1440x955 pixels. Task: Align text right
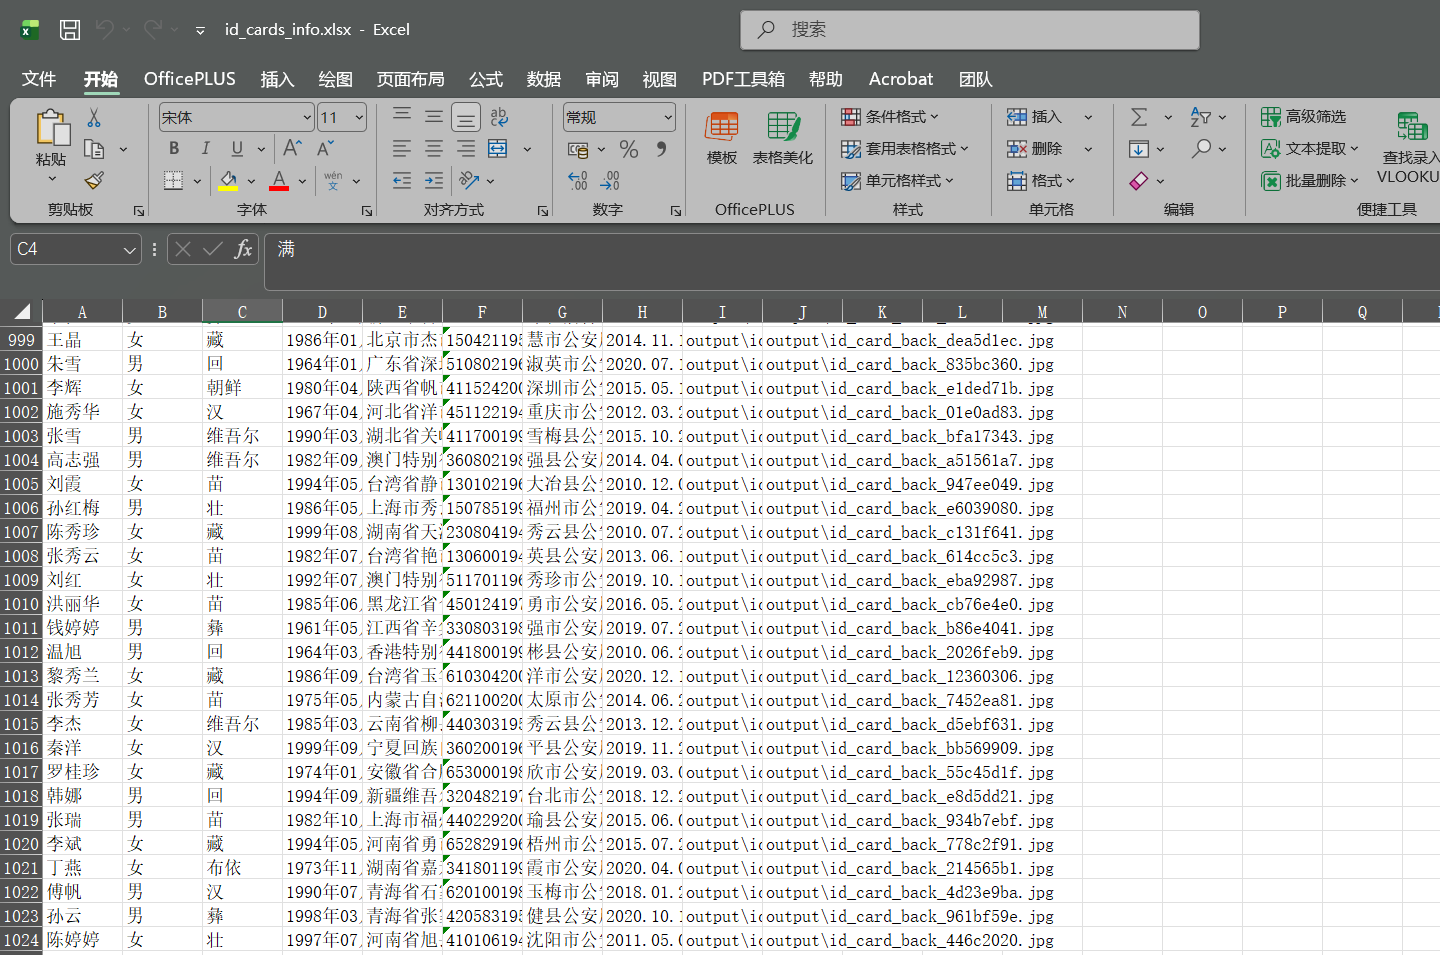466,149
